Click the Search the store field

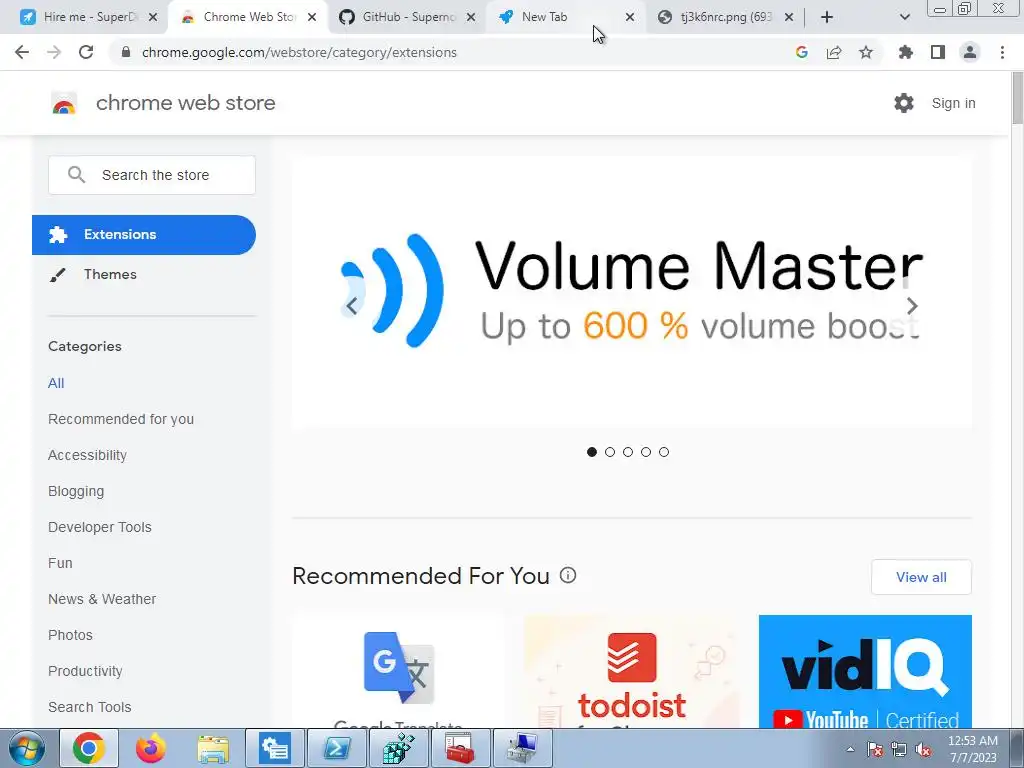tap(152, 175)
